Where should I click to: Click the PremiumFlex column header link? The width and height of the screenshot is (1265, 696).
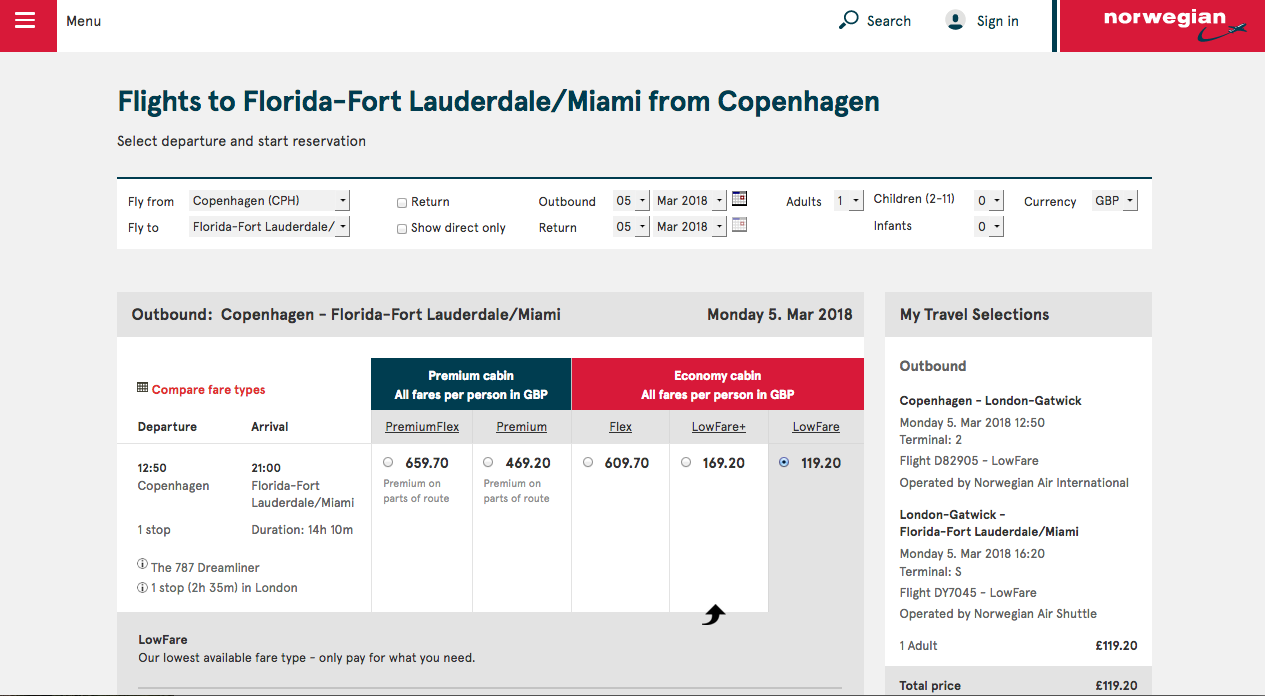tap(422, 427)
